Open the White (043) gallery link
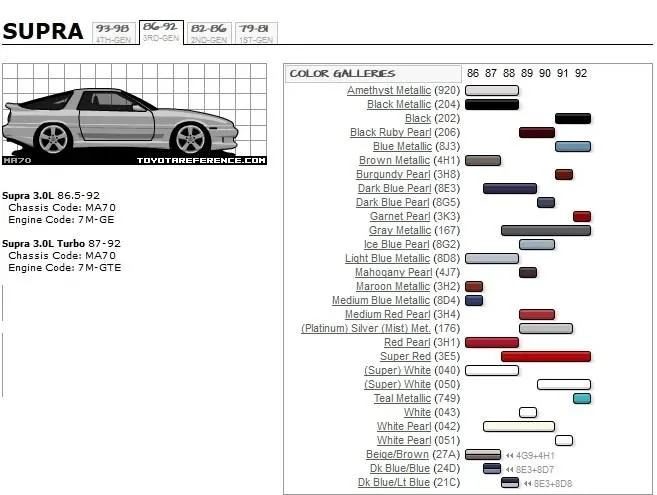Viewport: 657px width, 495px height. 417,412
